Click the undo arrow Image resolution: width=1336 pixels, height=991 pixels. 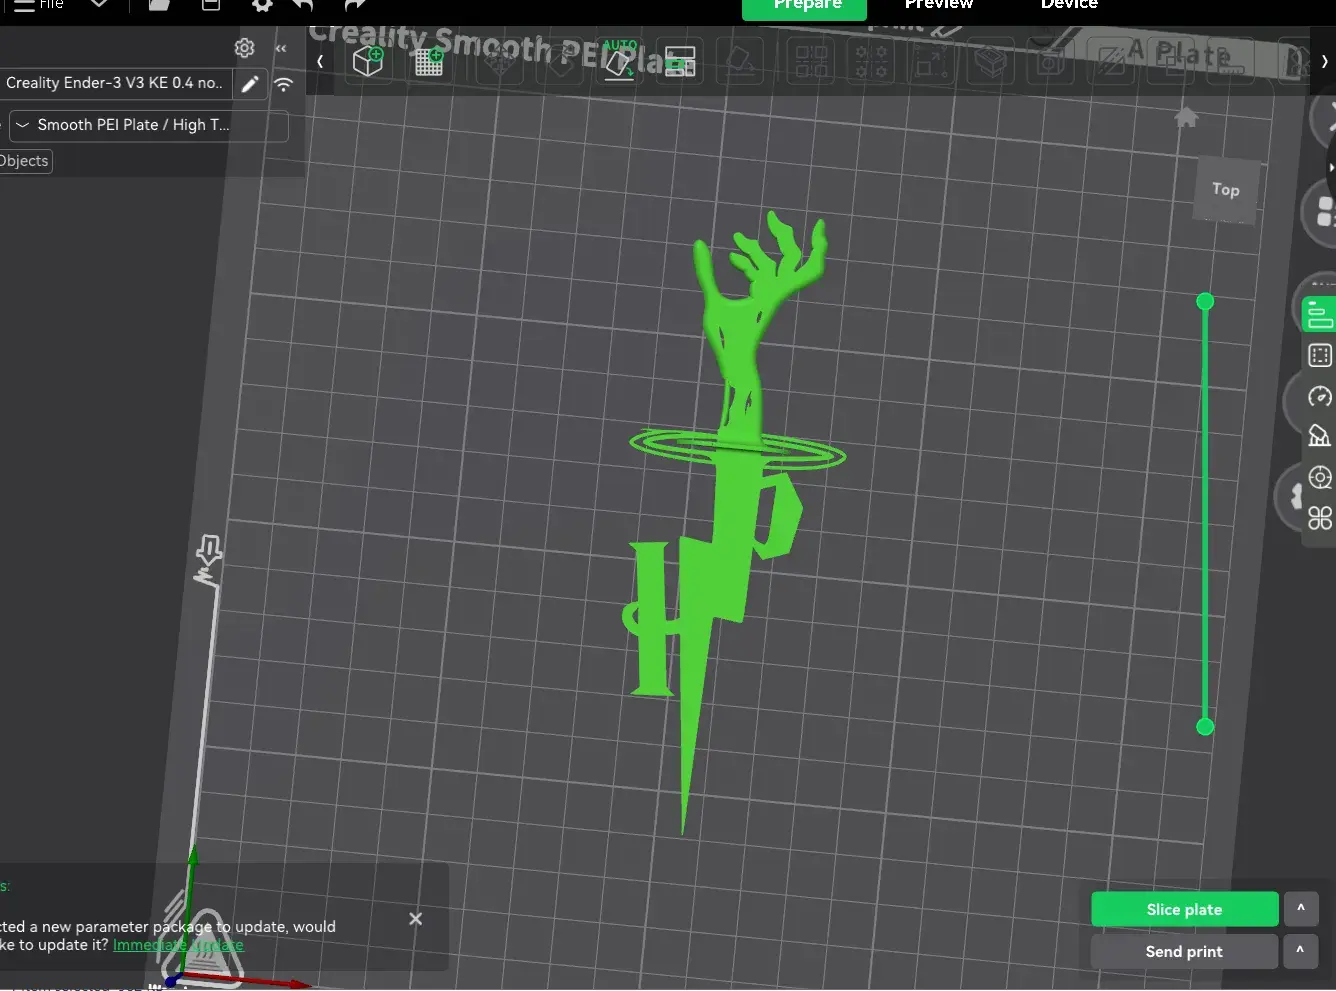(304, 5)
